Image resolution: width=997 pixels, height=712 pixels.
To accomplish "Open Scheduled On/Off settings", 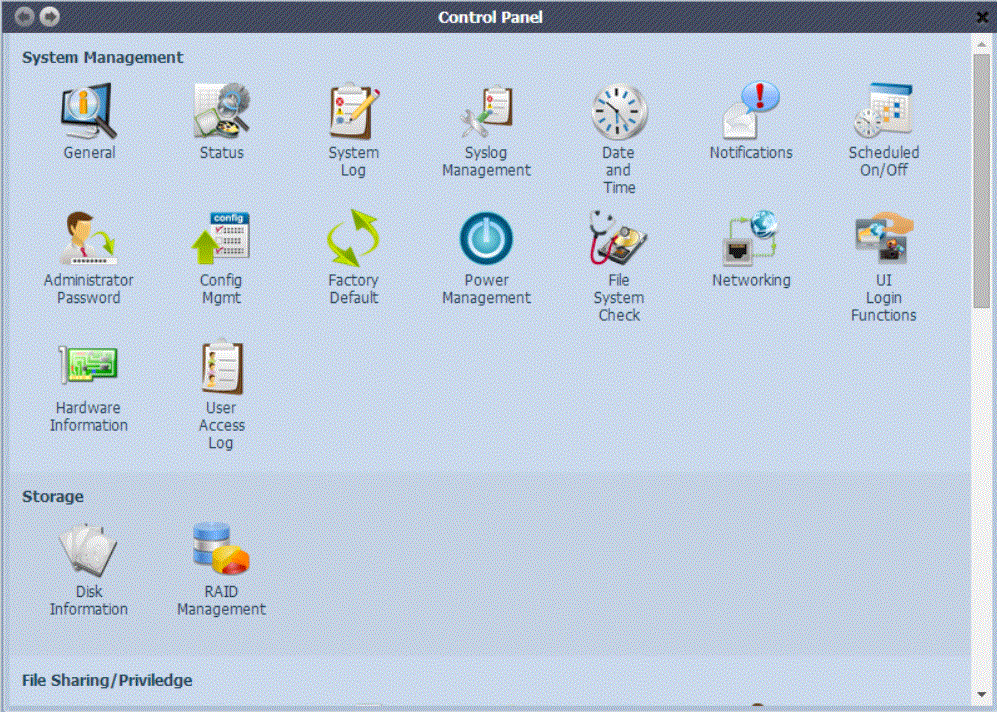I will [884, 111].
